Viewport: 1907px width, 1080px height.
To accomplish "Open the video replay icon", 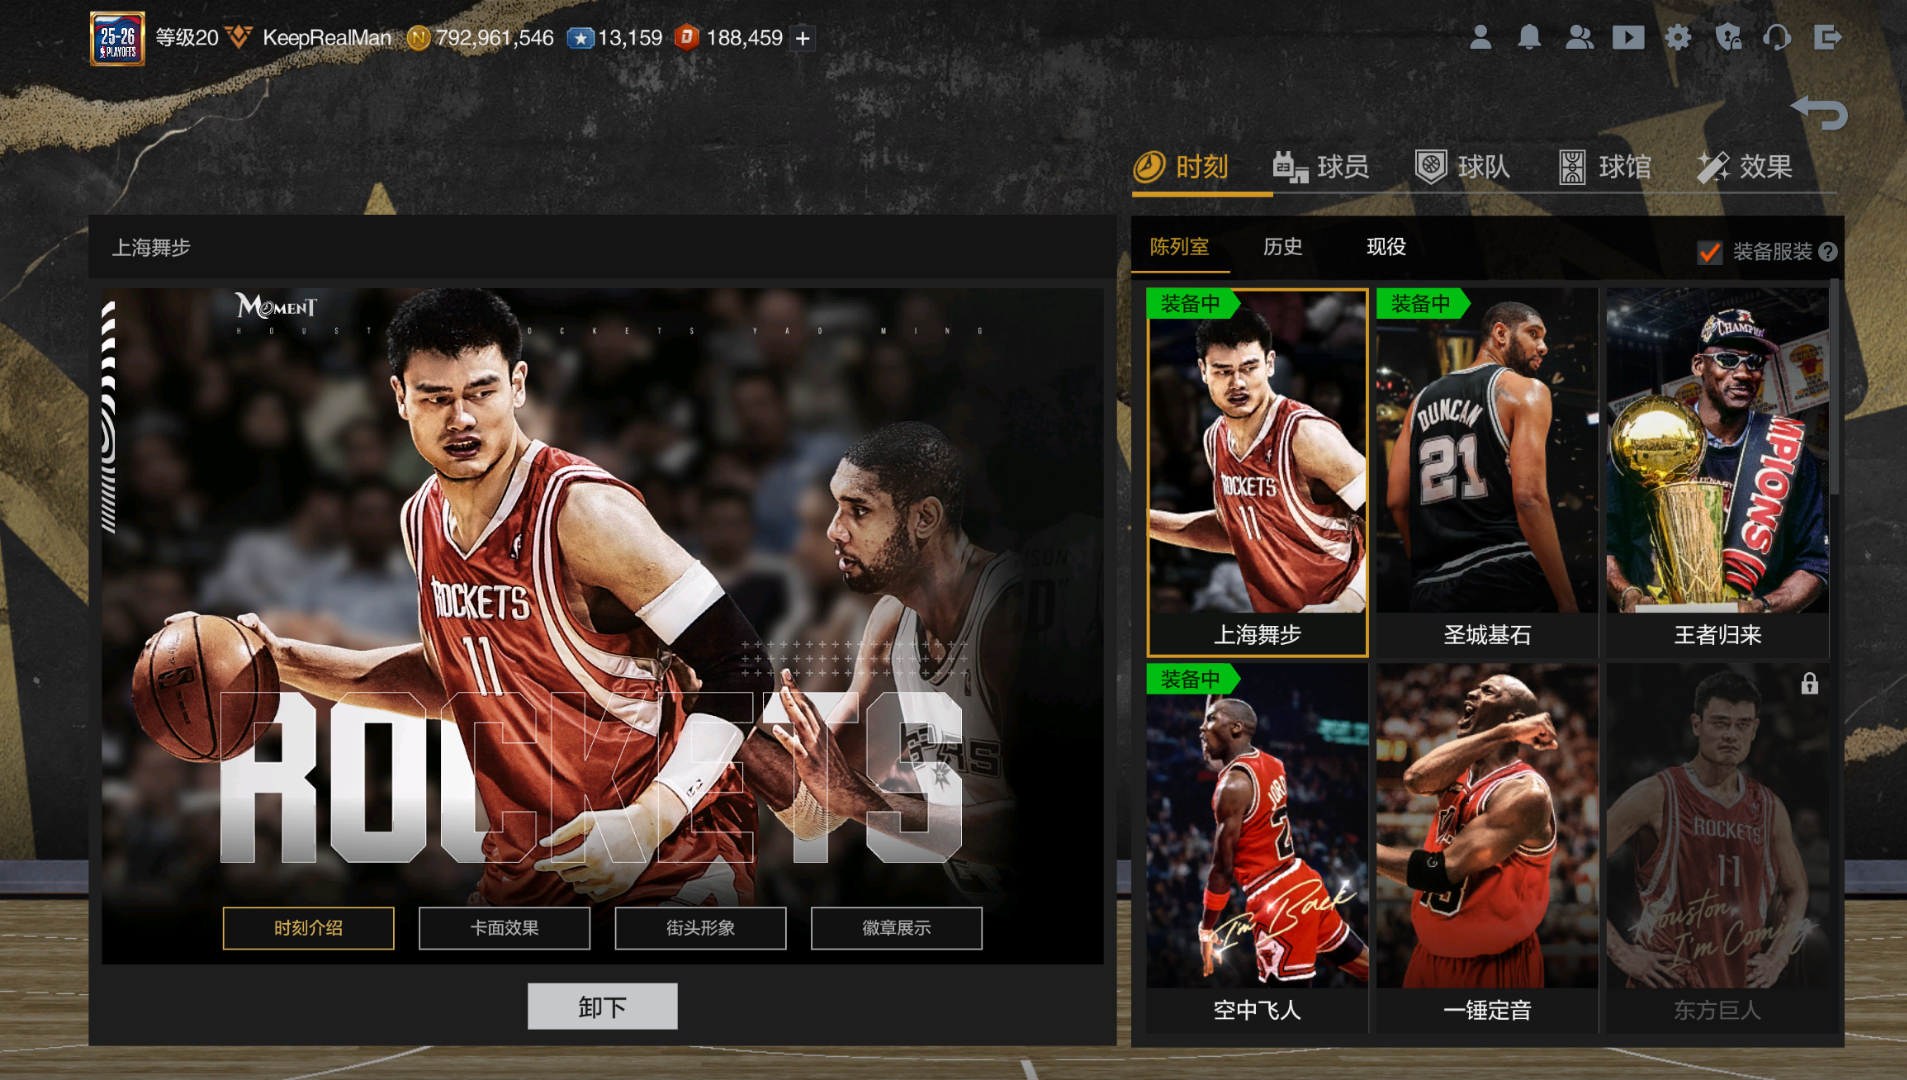I will coord(1628,38).
